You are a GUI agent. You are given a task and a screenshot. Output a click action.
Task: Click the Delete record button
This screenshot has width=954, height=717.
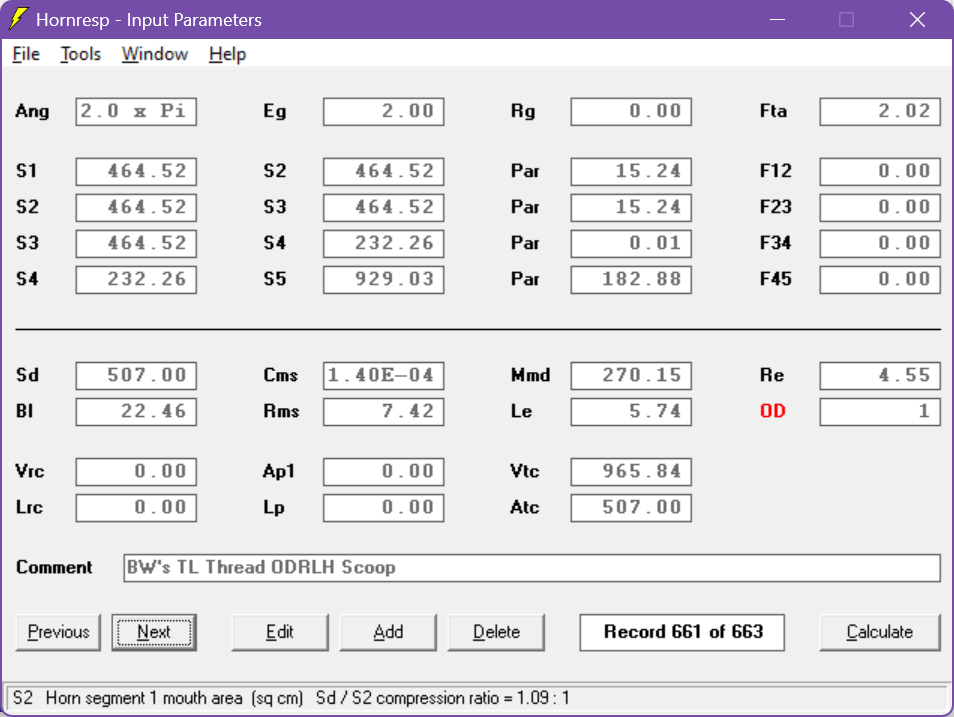[x=496, y=632]
